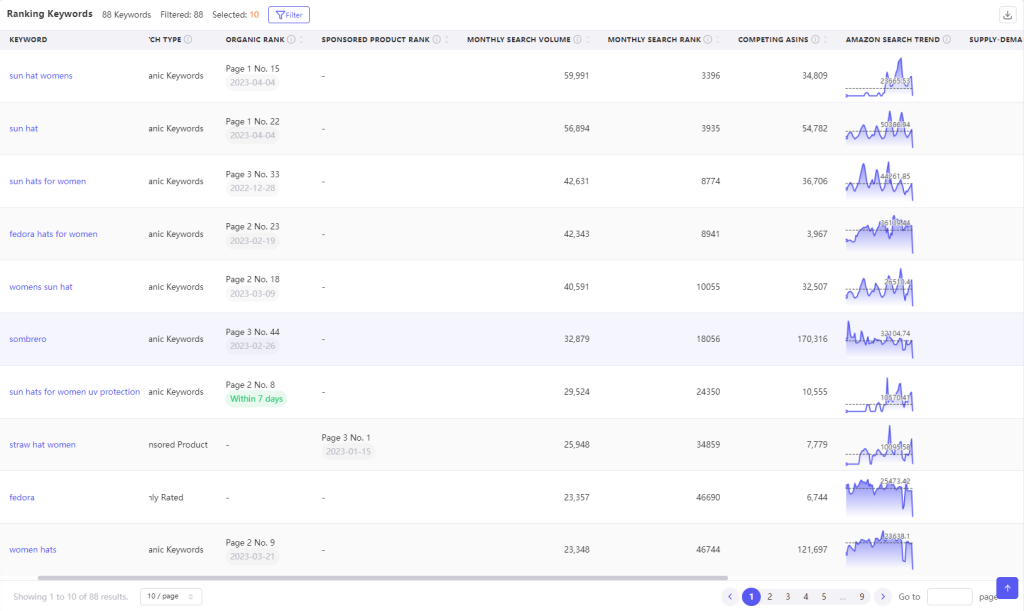The image size is (1024, 611).
Task: Select page 1 in pagination
Action: click(751, 597)
